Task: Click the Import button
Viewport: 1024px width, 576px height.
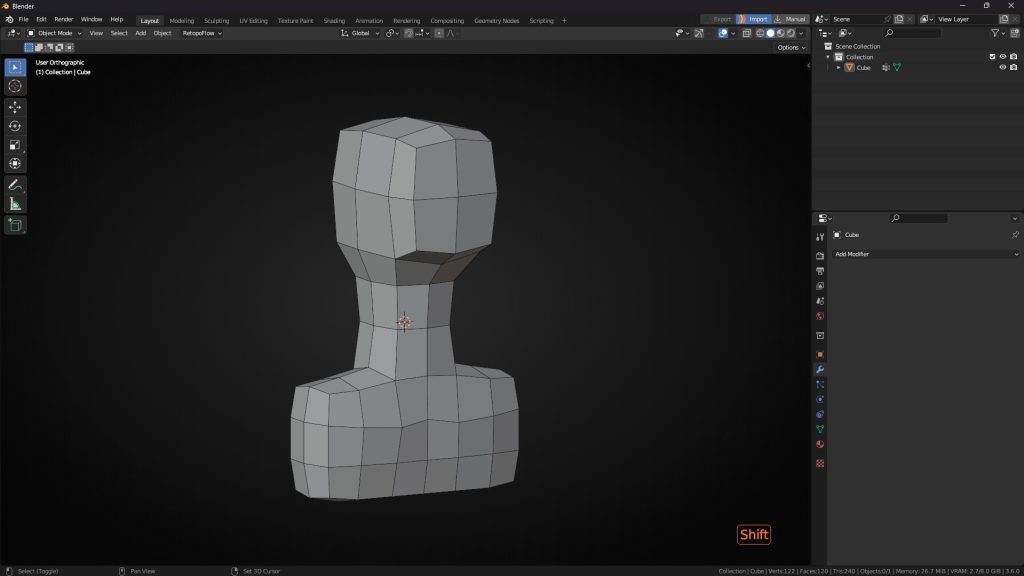Action: (x=754, y=20)
